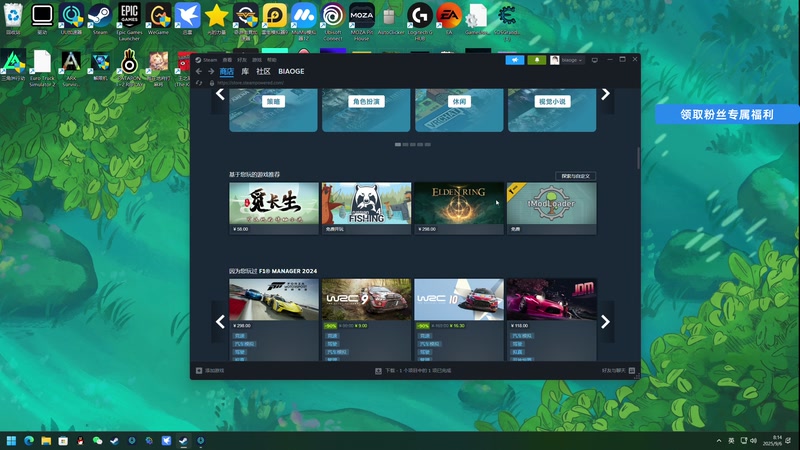Open QQ penguin from the taskbar

(x=80, y=441)
